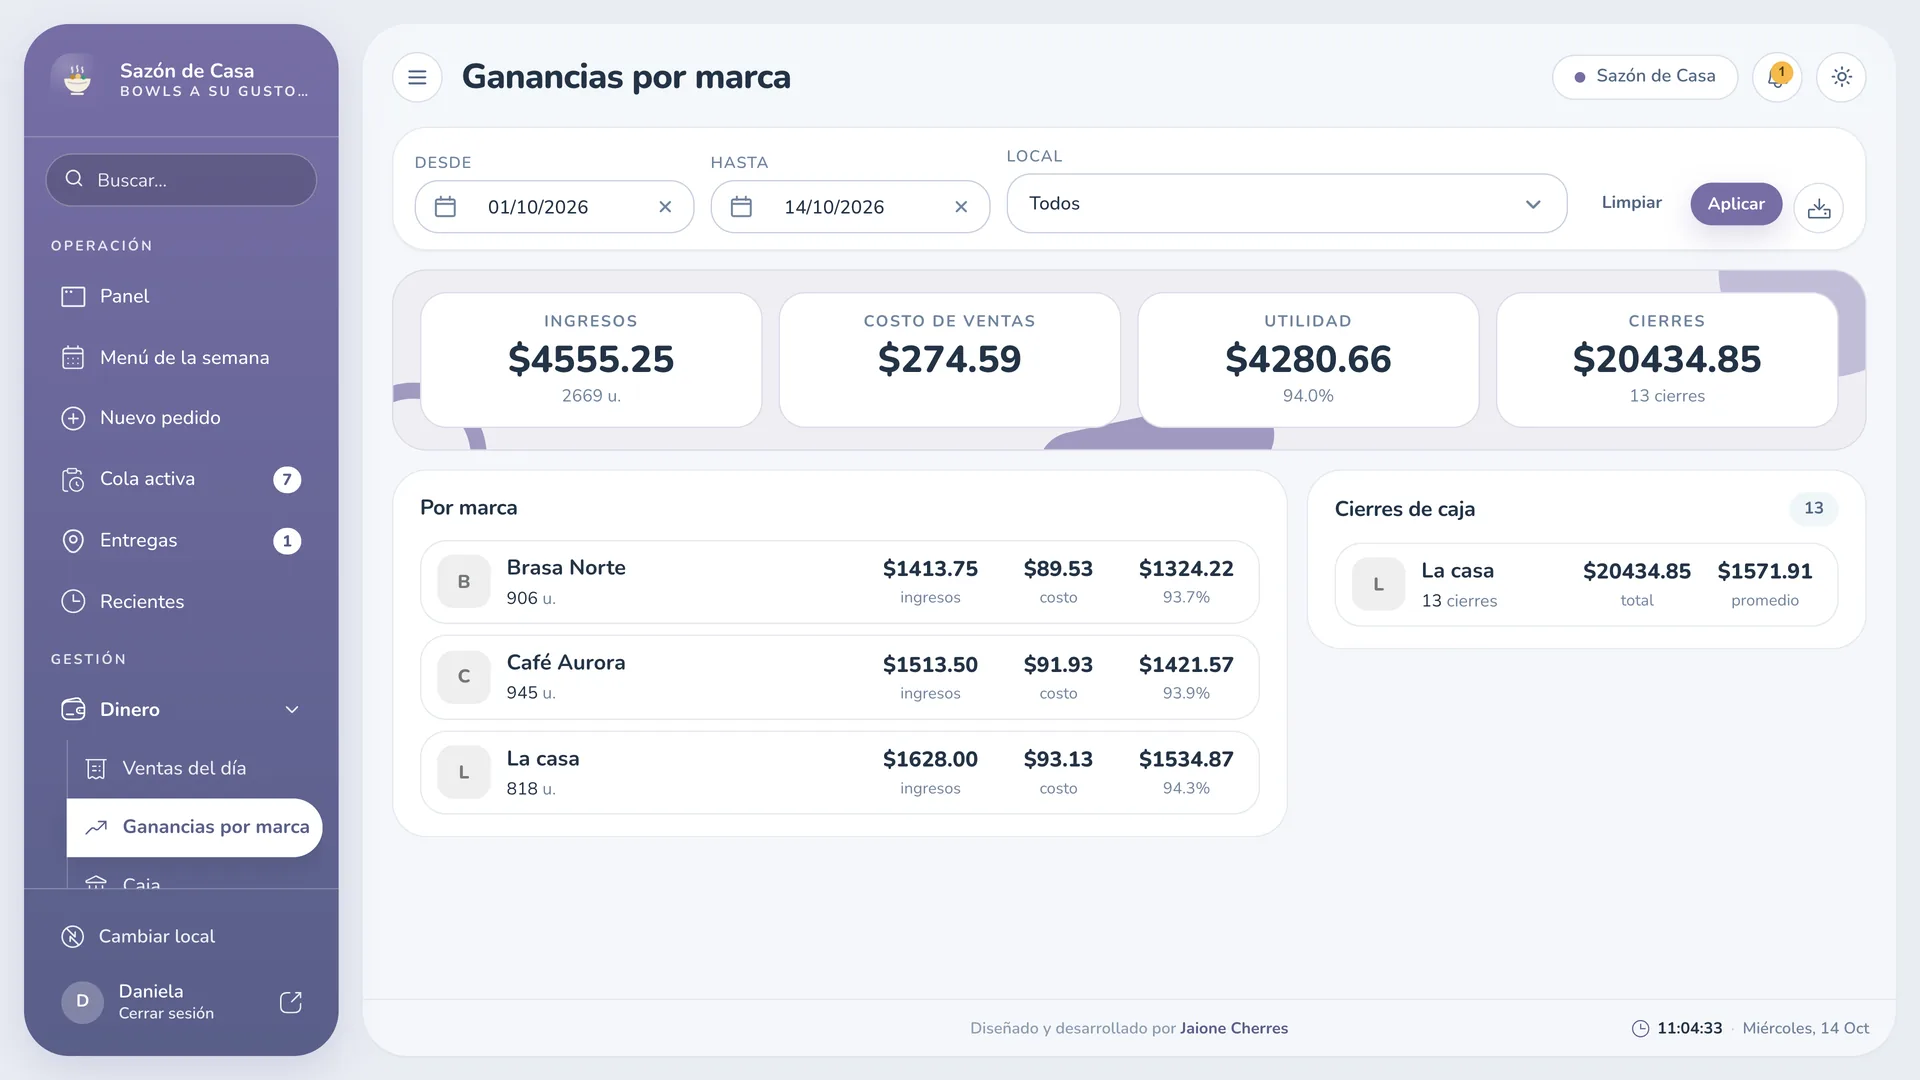
Task: Open the notifications bell
Action: pos(1777,77)
